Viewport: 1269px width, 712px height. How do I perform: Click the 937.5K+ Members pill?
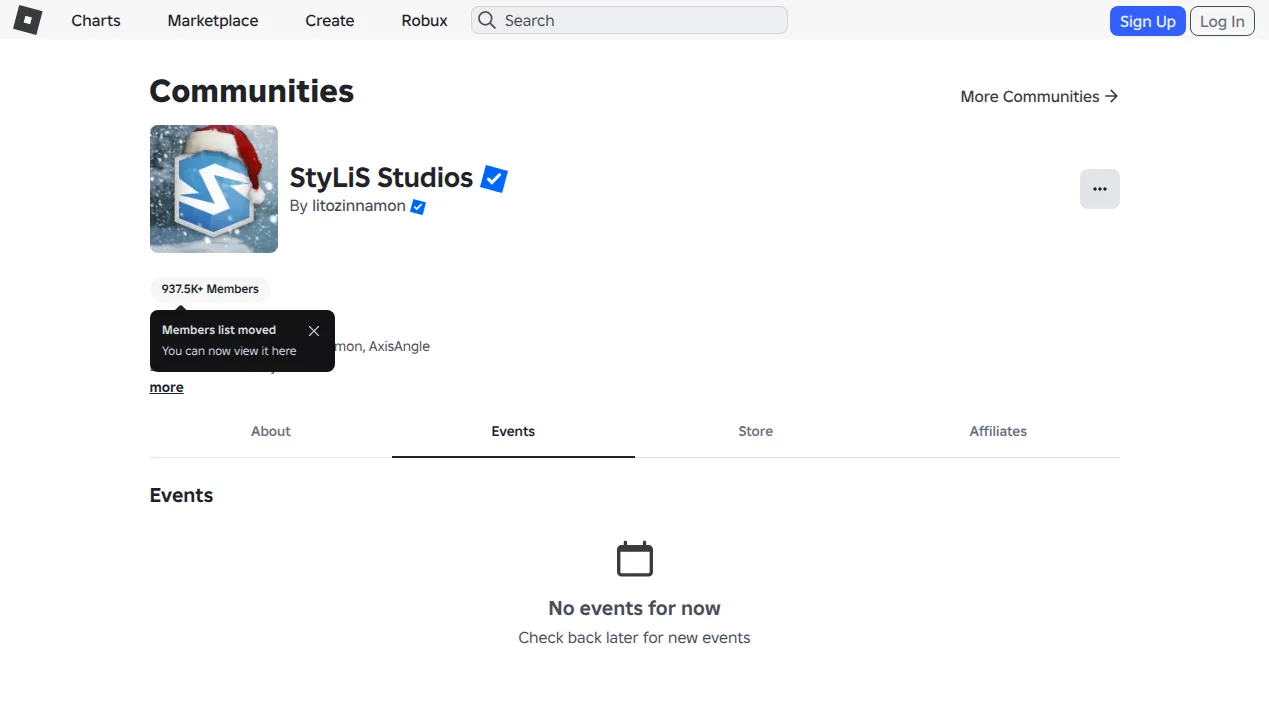point(210,289)
